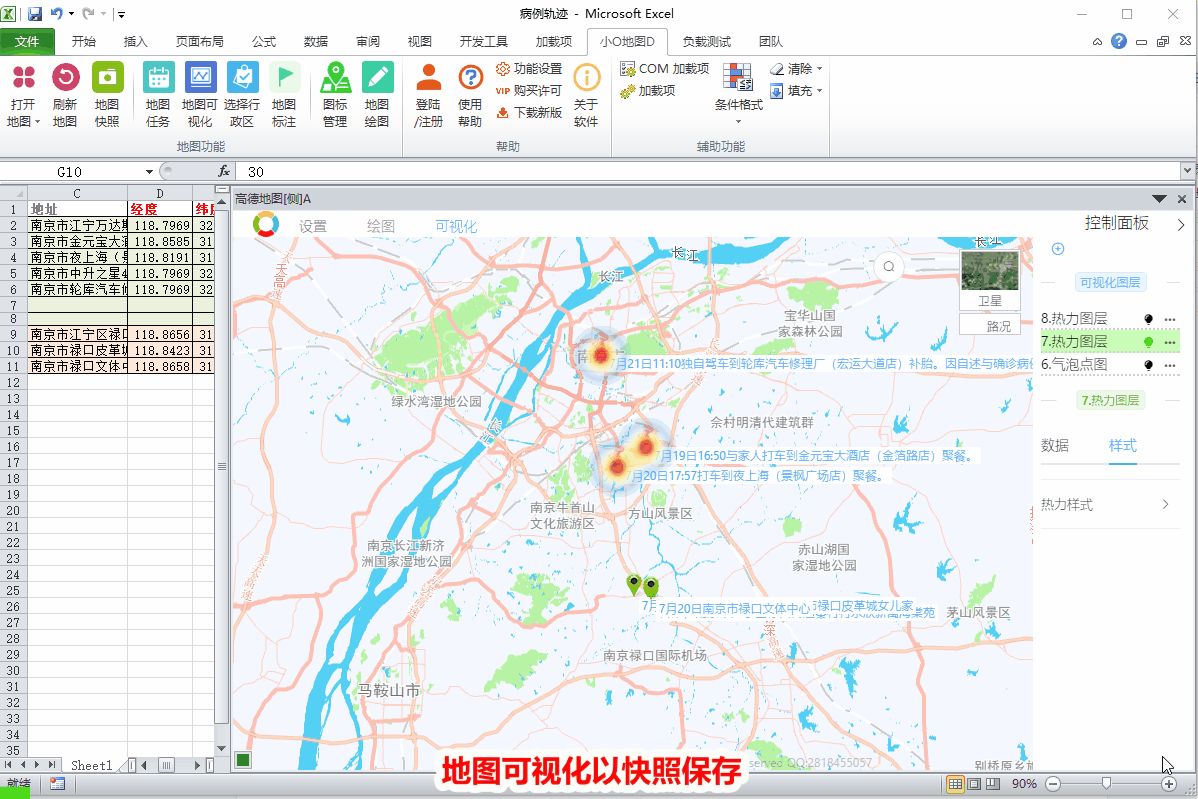Open the 文件 file menu
The image size is (1198, 799).
click(x=27, y=41)
